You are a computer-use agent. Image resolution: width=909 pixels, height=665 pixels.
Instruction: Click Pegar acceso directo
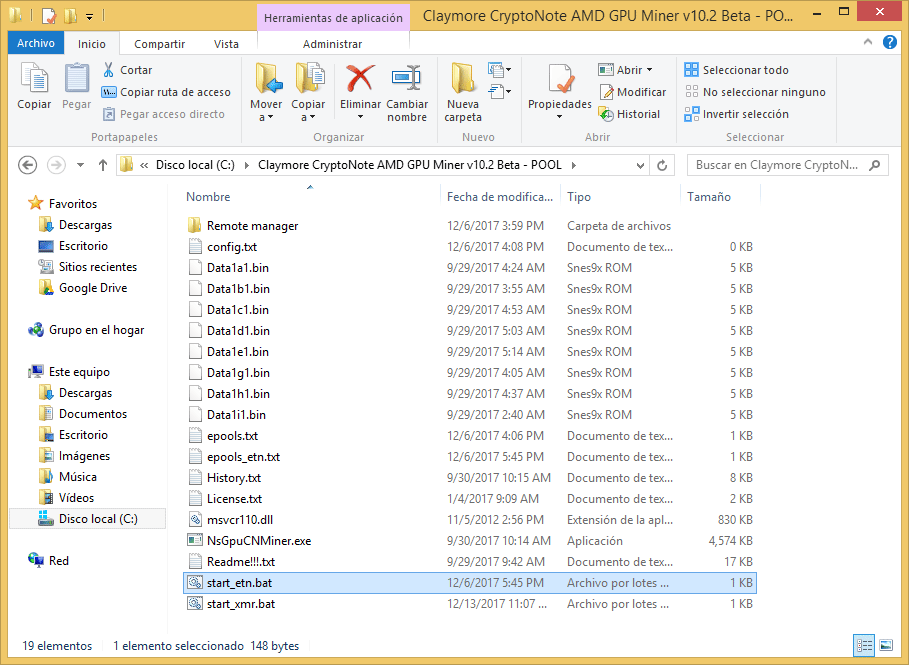click(163, 114)
